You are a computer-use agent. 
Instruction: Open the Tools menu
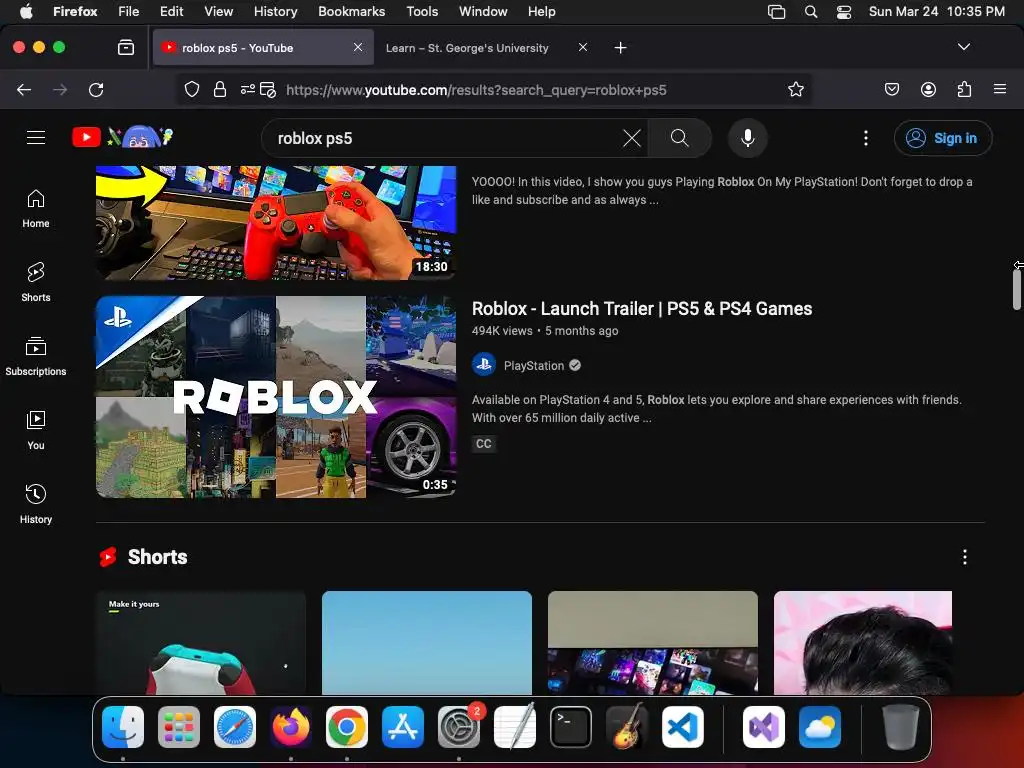[422, 12]
